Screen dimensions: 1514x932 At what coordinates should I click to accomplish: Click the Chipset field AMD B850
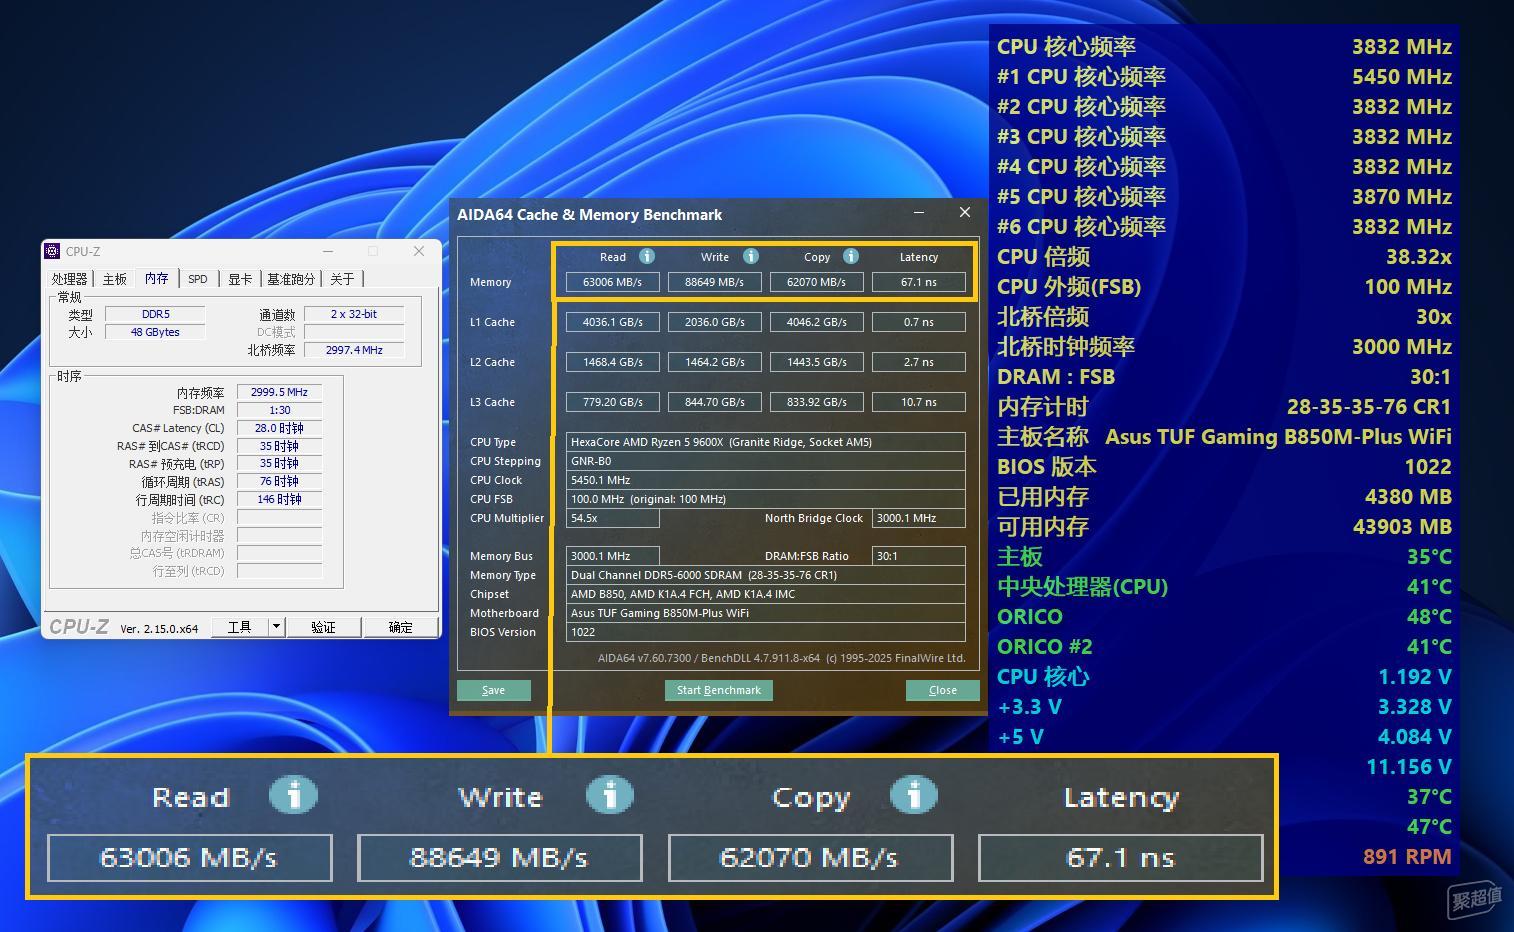[x=766, y=594]
